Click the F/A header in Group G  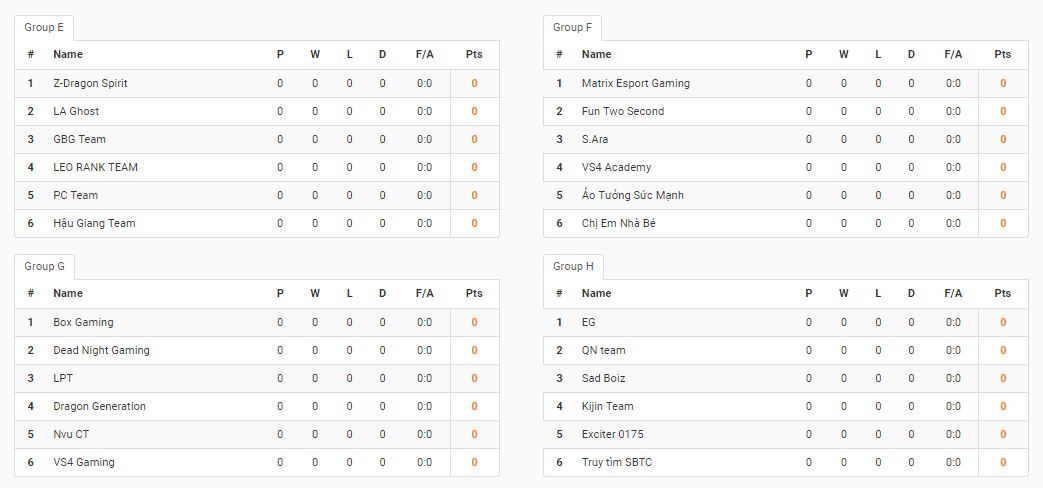(424, 293)
